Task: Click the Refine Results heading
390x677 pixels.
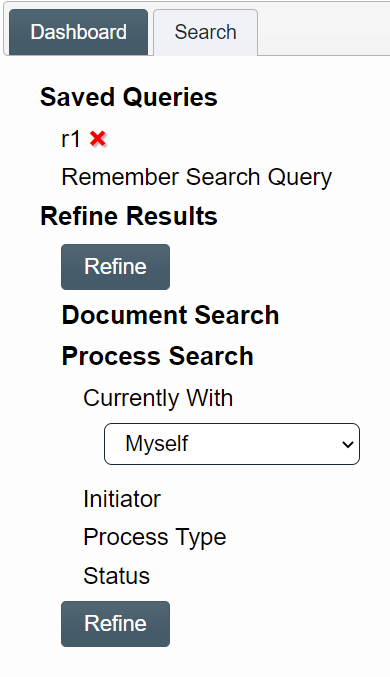Action: point(129,216)
